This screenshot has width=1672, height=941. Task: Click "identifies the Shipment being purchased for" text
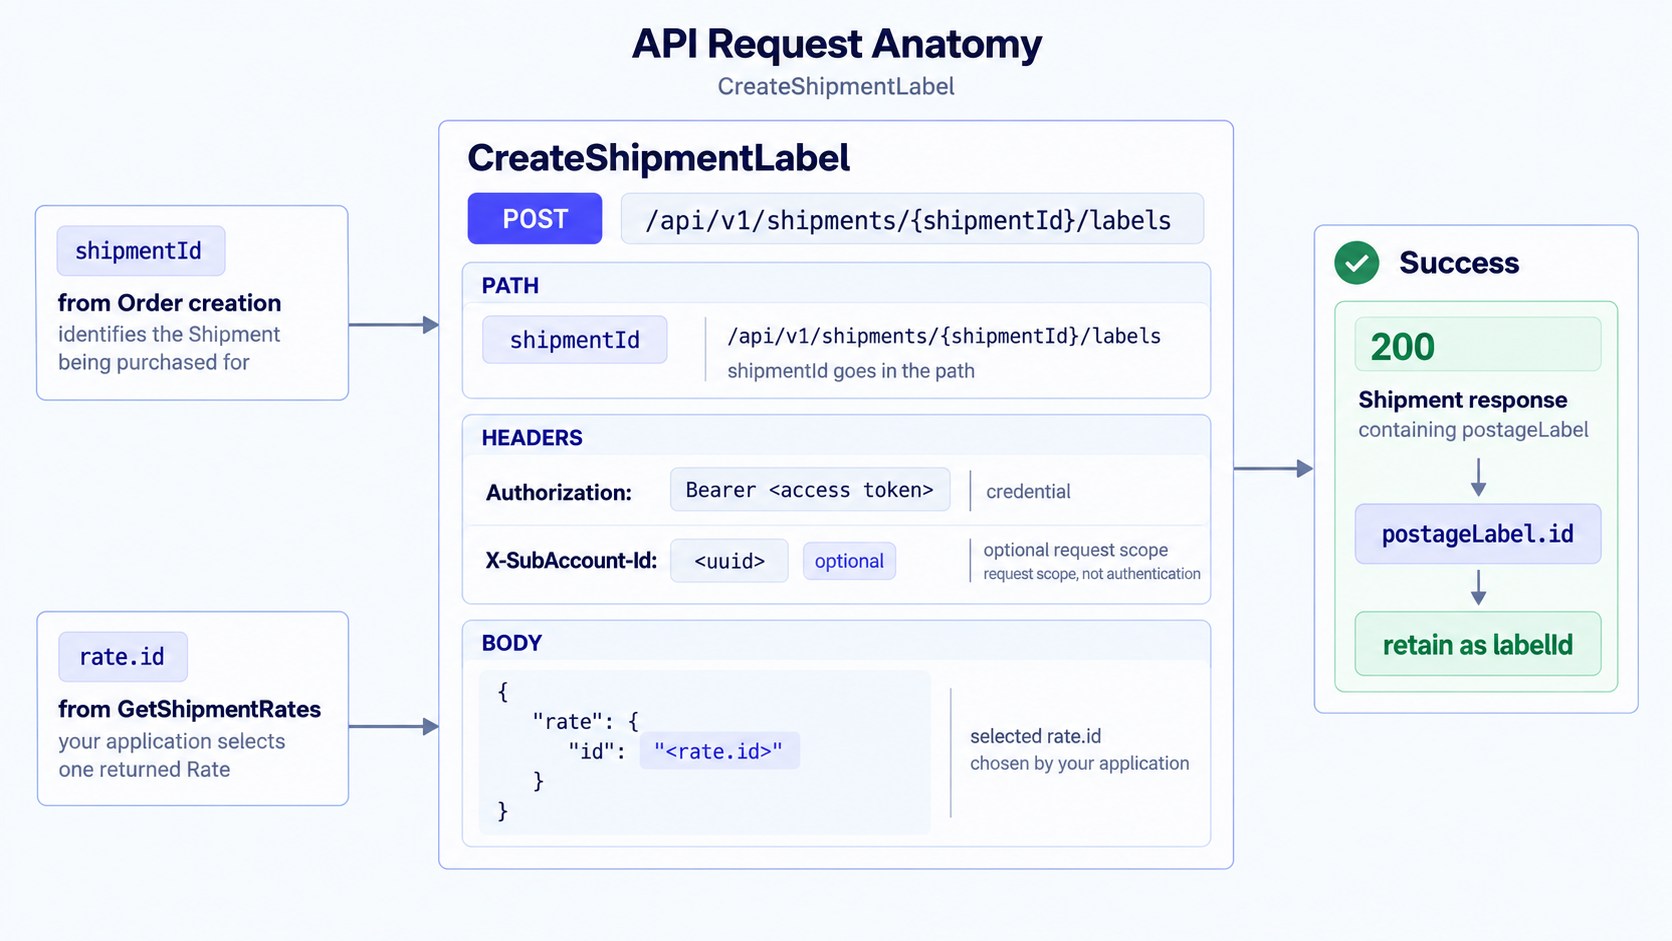pyautogui.click(x=169, y=348)
